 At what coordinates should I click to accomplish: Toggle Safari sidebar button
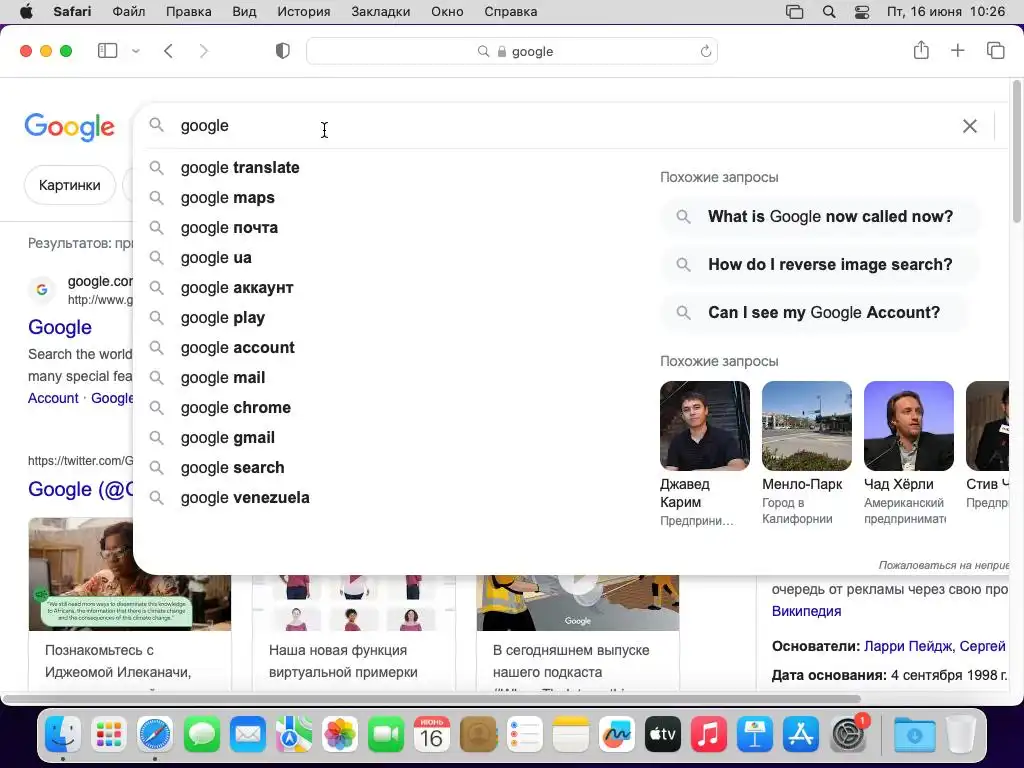tap(107, 51)
